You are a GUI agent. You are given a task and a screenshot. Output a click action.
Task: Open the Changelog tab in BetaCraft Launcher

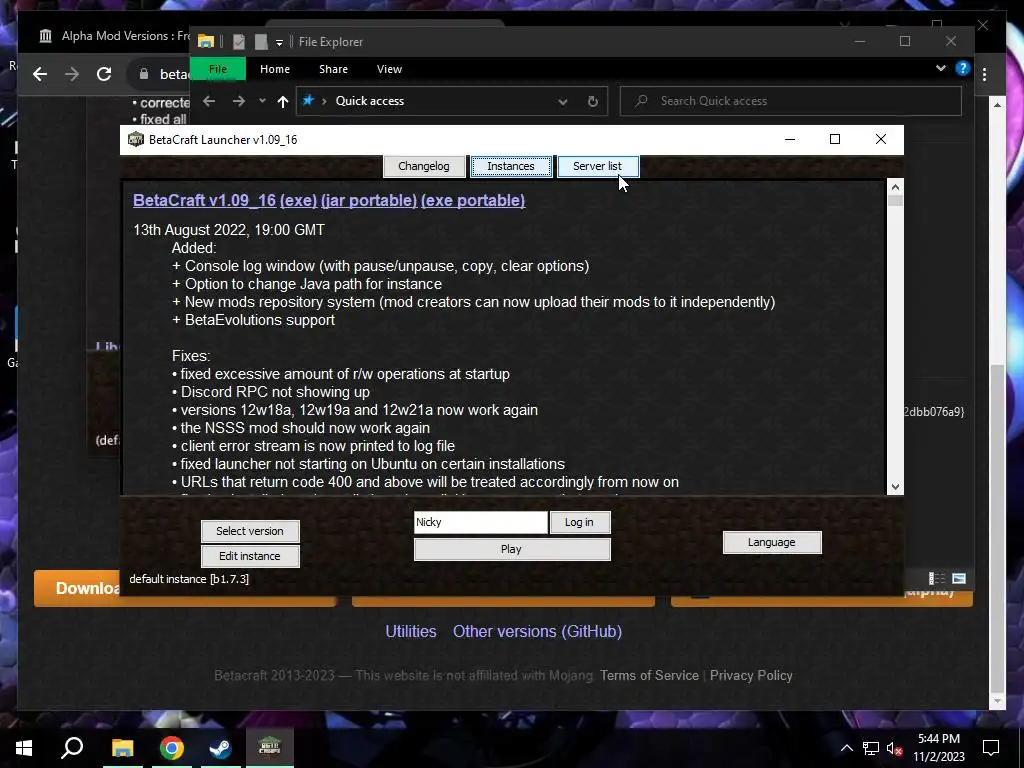423,166
